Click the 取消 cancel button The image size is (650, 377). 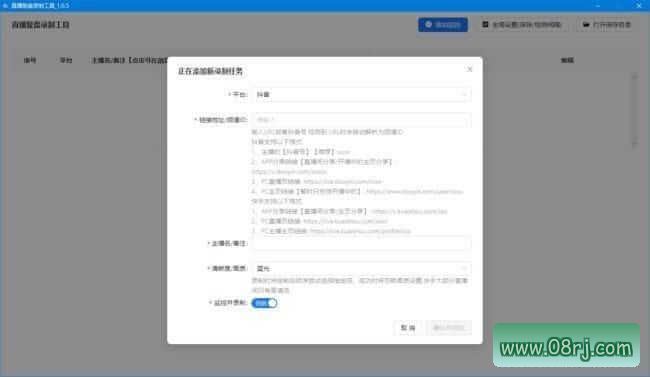[407, 328]
